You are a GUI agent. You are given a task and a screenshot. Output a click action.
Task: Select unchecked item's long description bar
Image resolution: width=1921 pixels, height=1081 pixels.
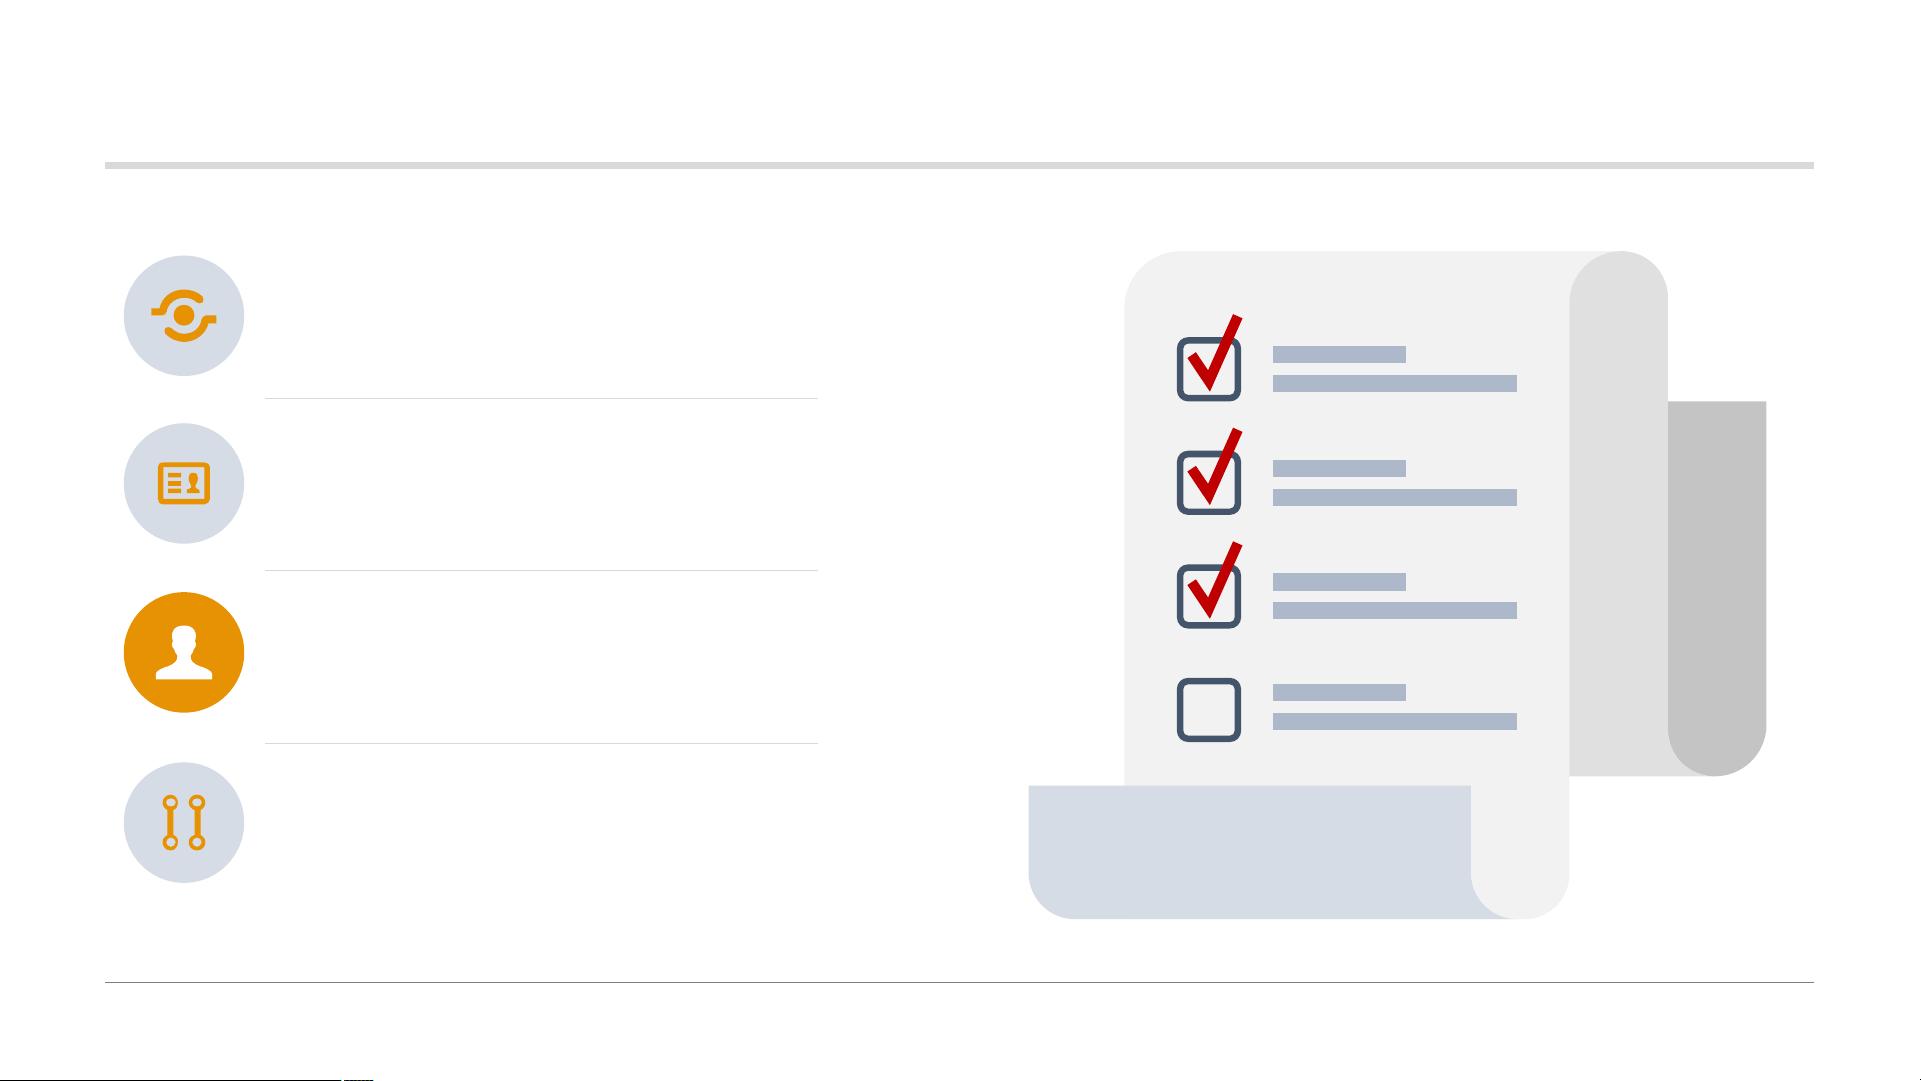point(1394,721)
